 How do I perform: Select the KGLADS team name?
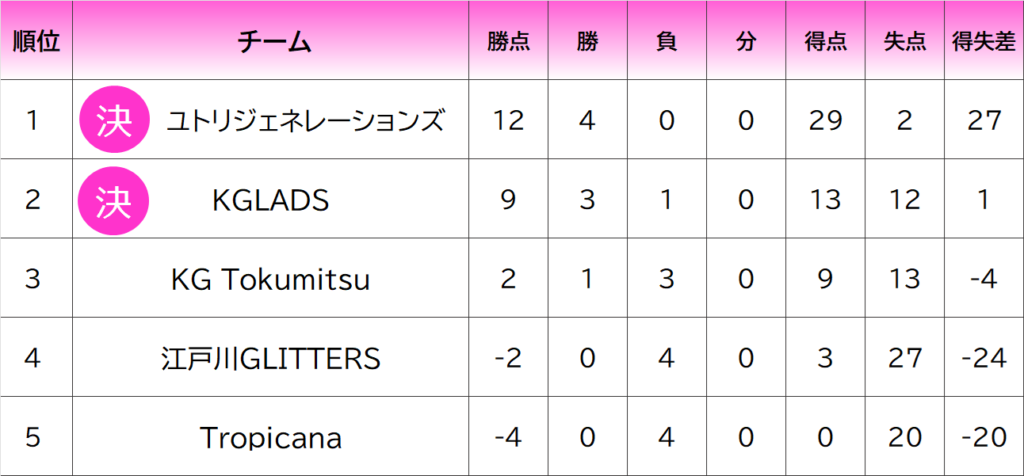click(271, 201)
